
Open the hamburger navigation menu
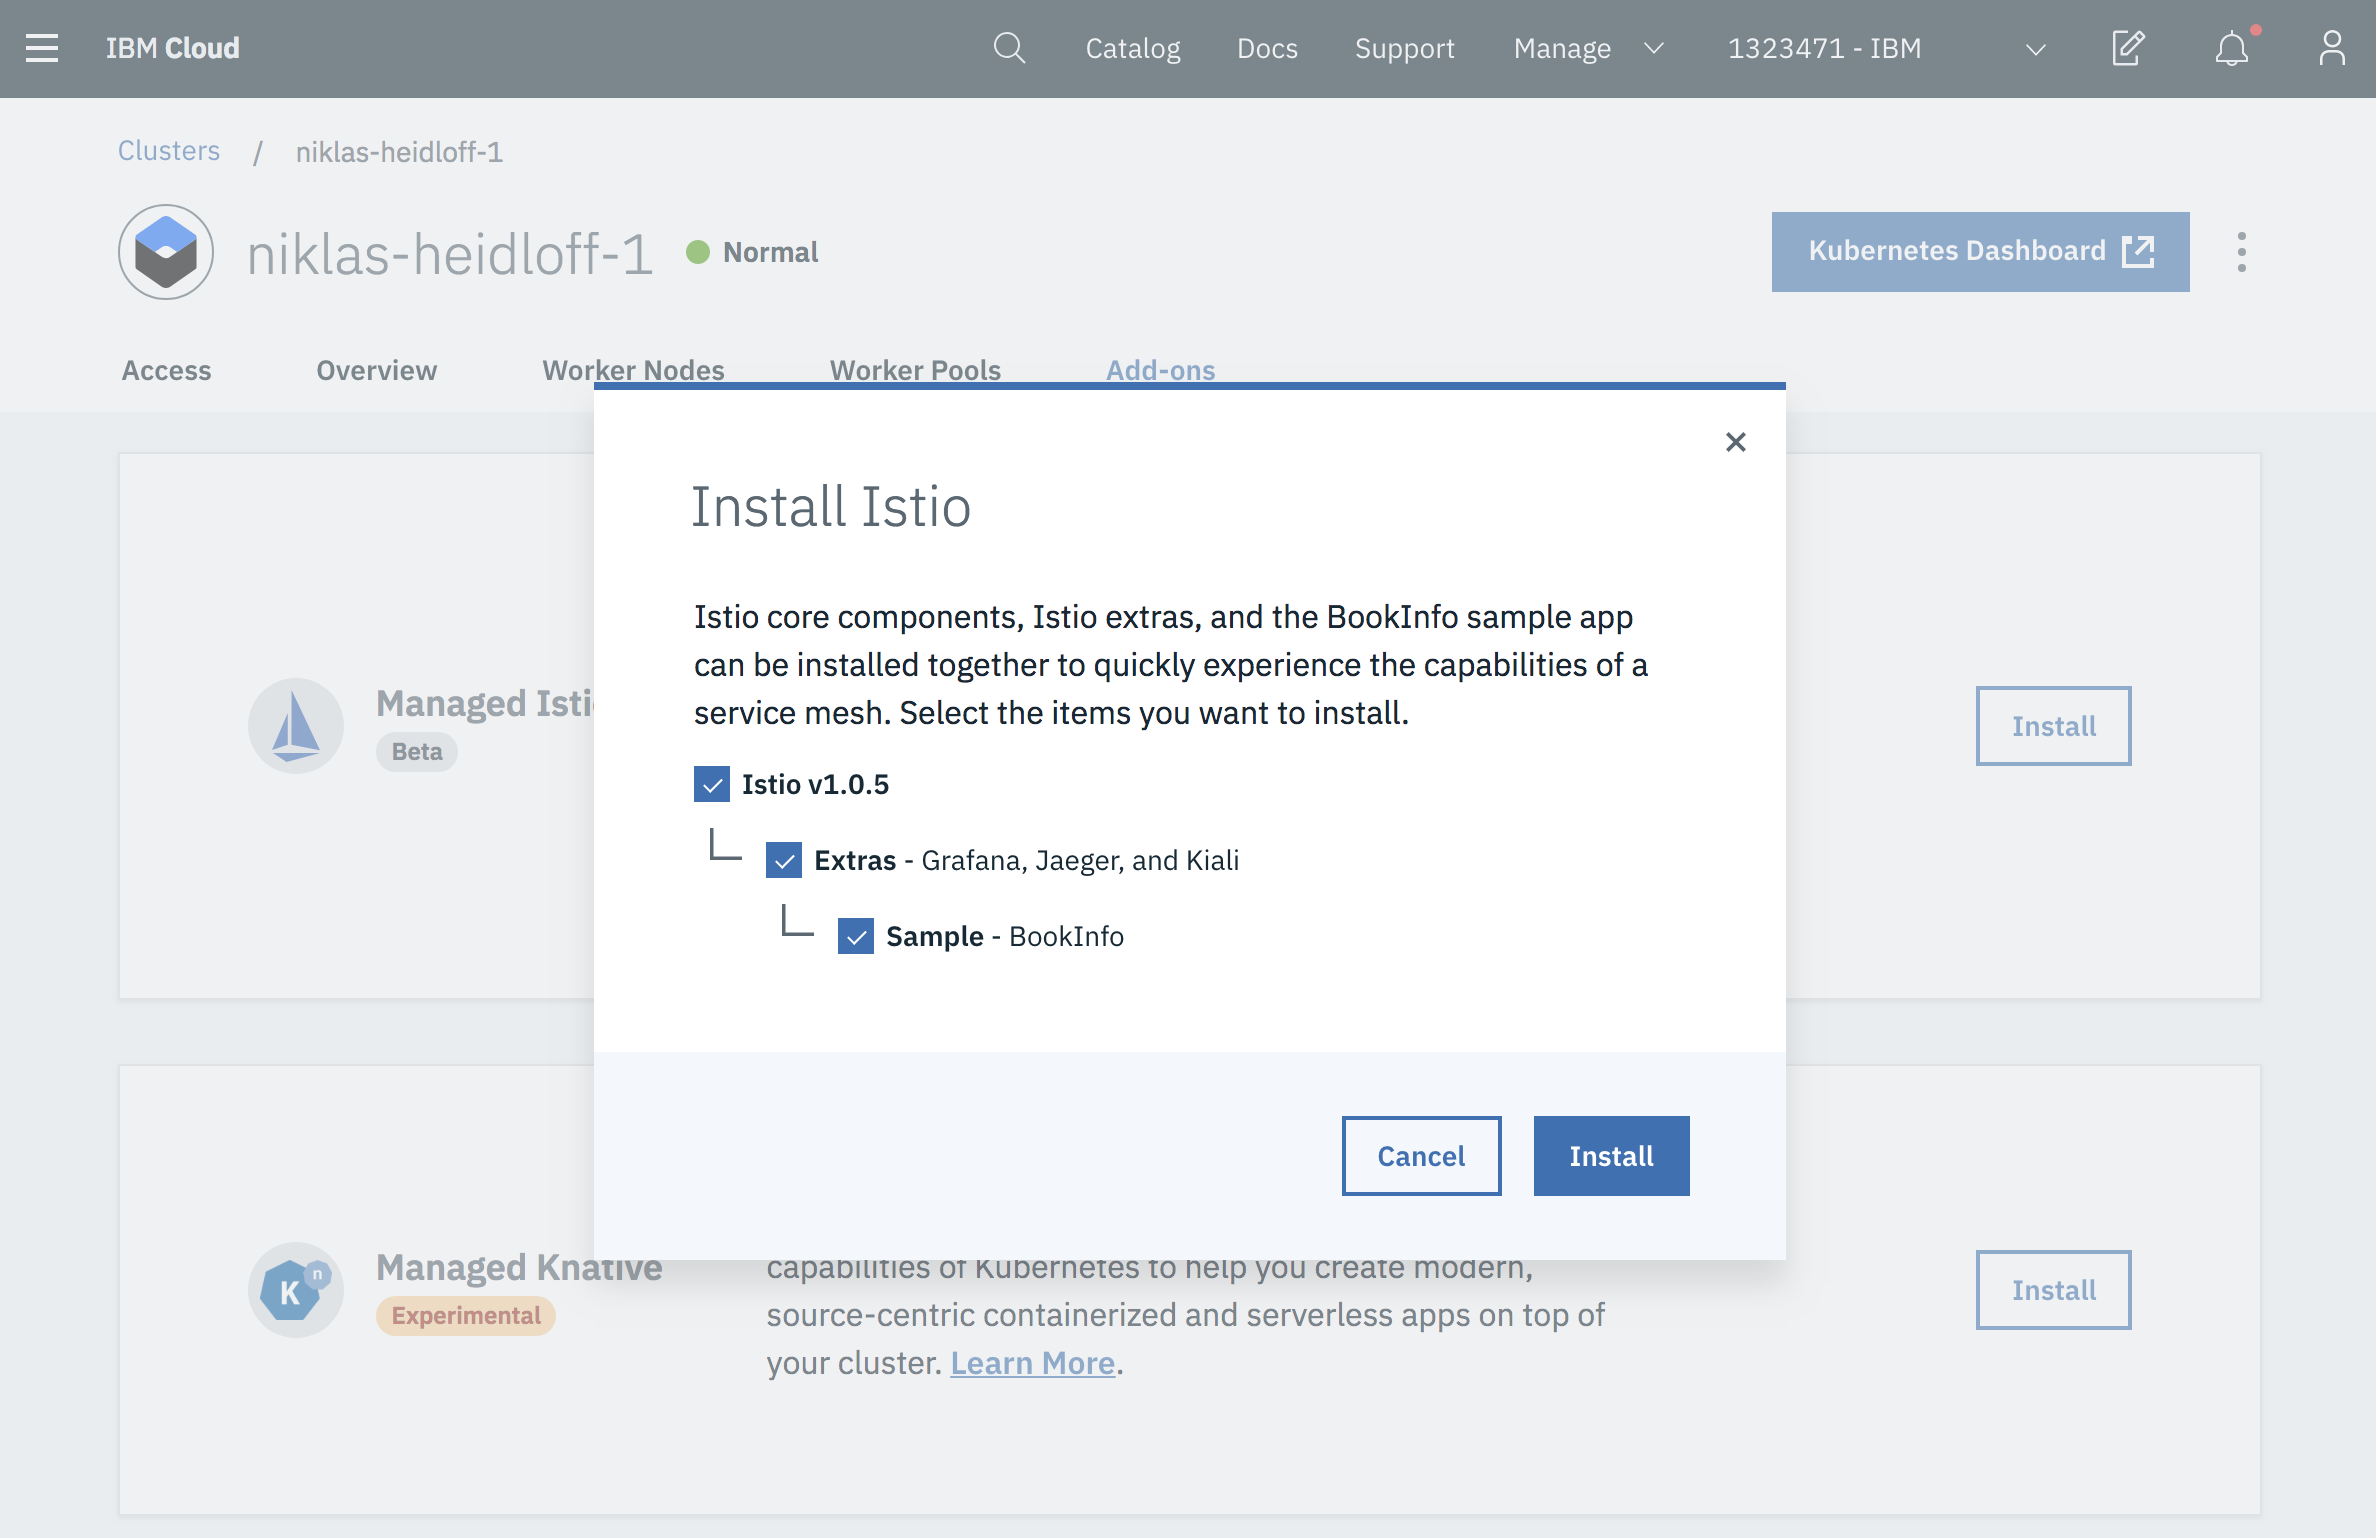pyautogui.click(x=42, y=48)
